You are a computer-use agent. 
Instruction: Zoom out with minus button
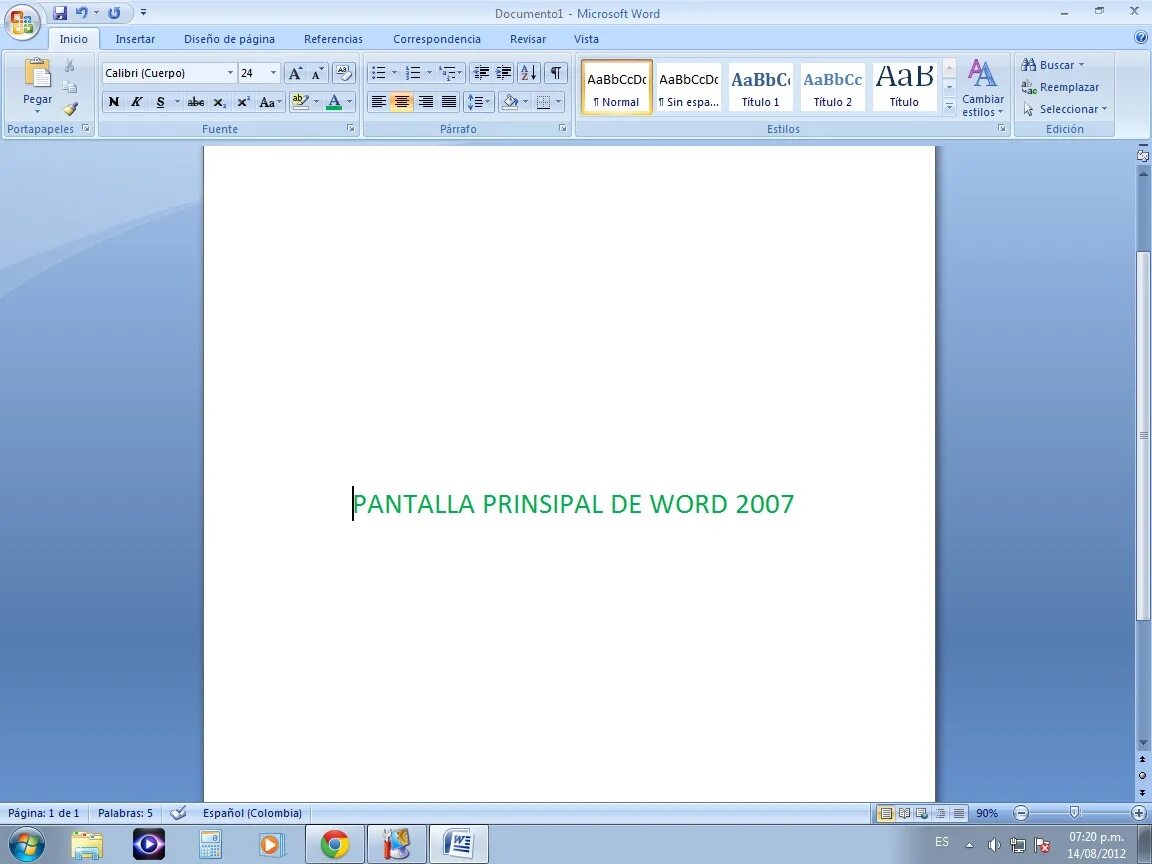[1020, 813]
